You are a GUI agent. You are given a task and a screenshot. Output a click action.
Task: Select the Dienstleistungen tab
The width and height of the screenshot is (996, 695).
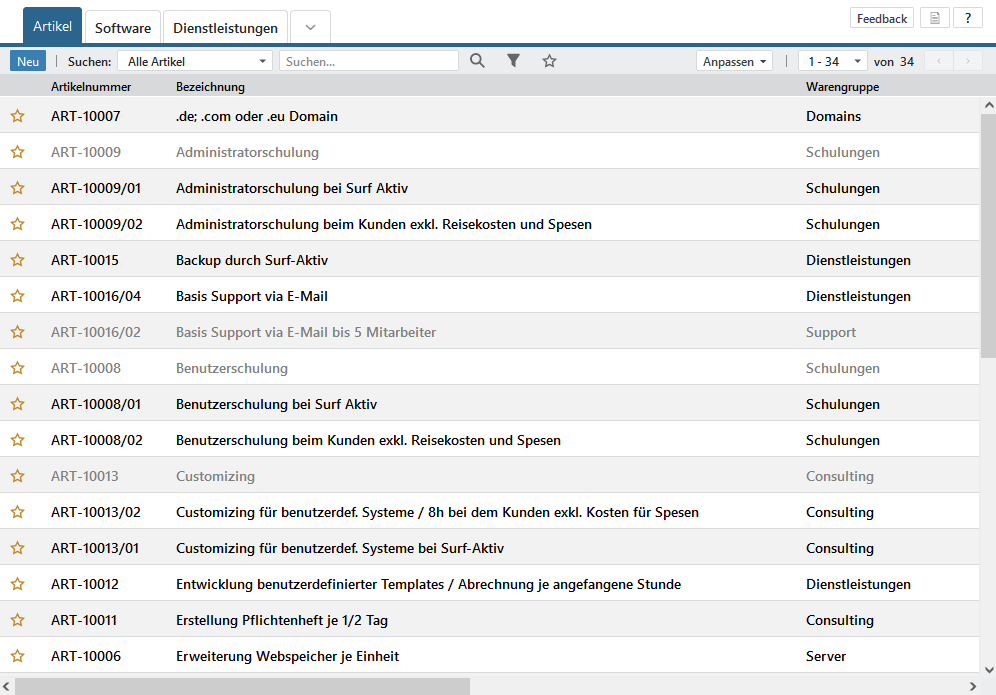[225, 28]
